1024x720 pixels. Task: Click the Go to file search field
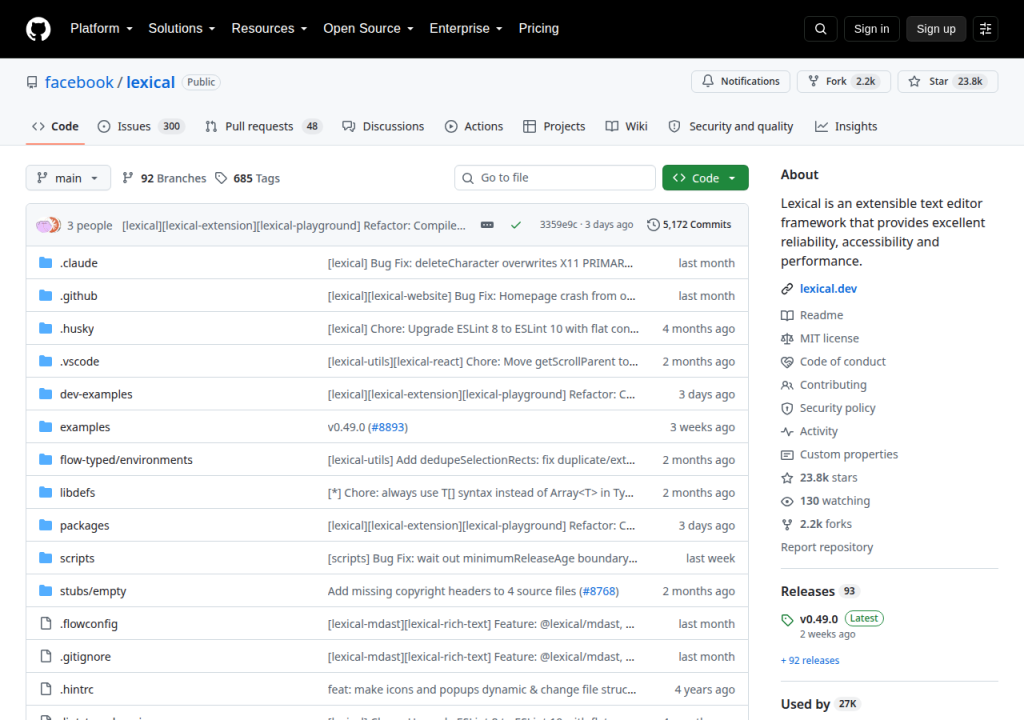click(x=554, y=178)
